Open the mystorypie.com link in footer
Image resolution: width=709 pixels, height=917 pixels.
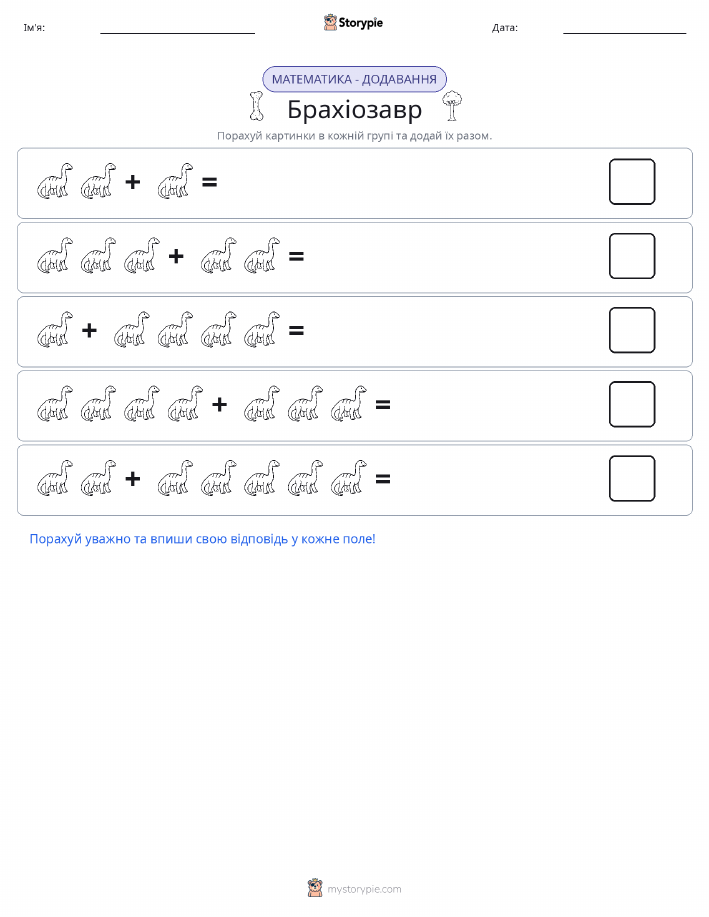364,889
